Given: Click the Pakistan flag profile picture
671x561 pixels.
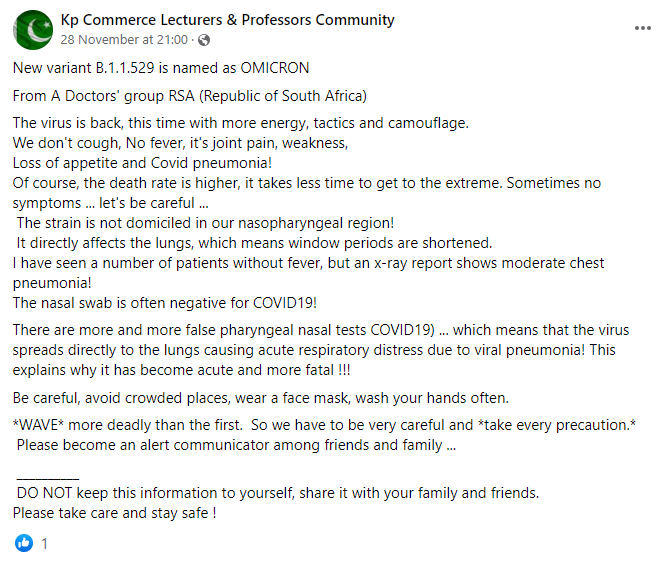Looking at the screenshot, I should [33, 29].
